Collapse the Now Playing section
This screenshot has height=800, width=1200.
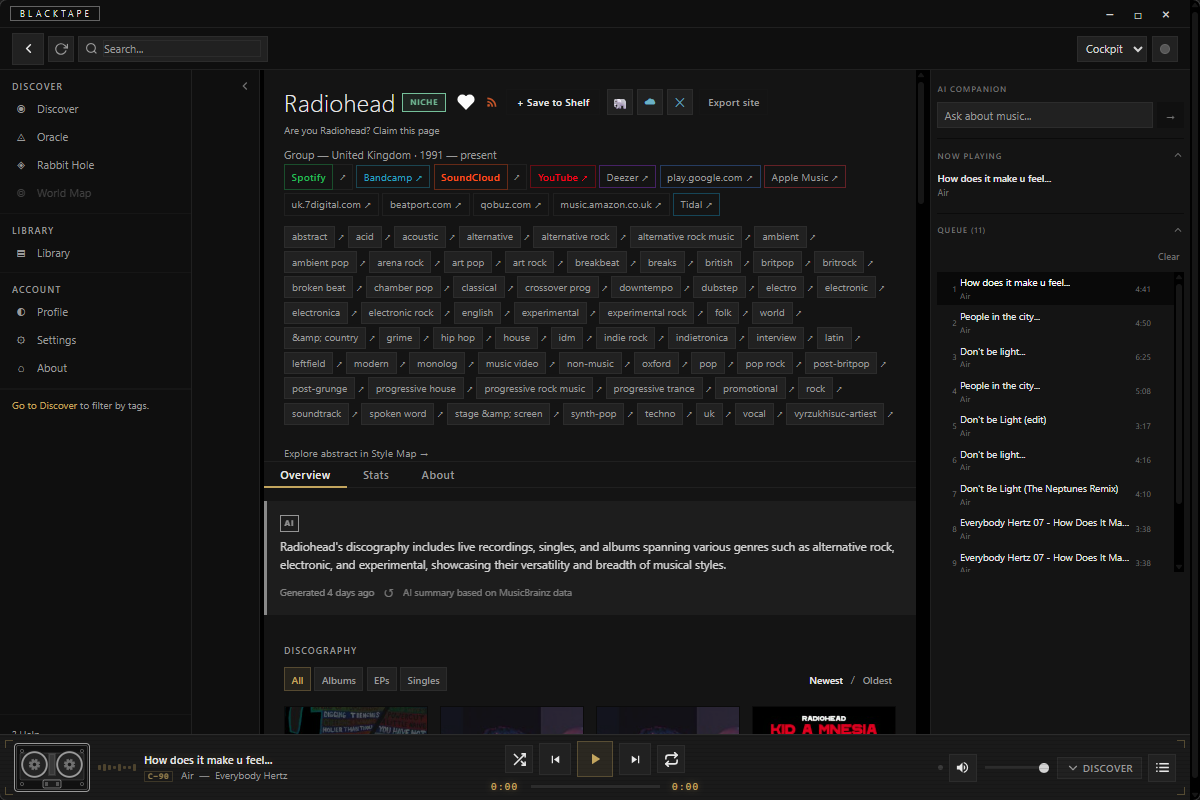tap(1177, 155)
